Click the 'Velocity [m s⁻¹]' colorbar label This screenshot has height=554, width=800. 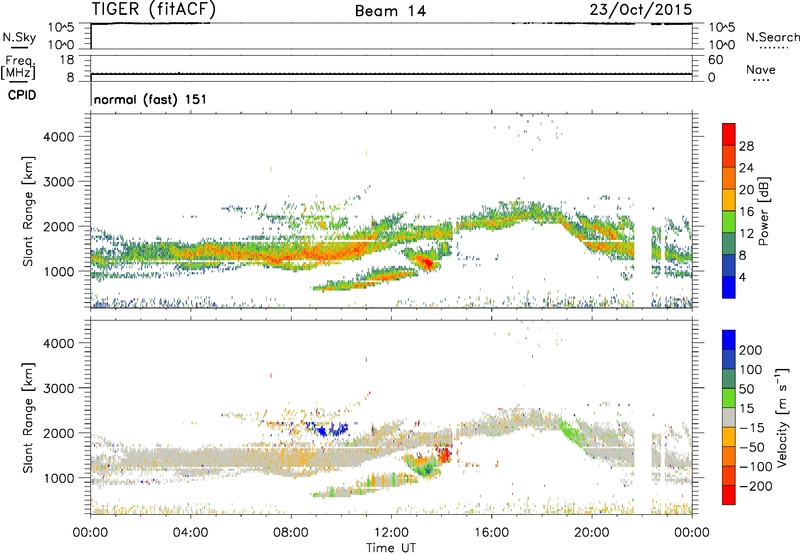pos(782,417)
